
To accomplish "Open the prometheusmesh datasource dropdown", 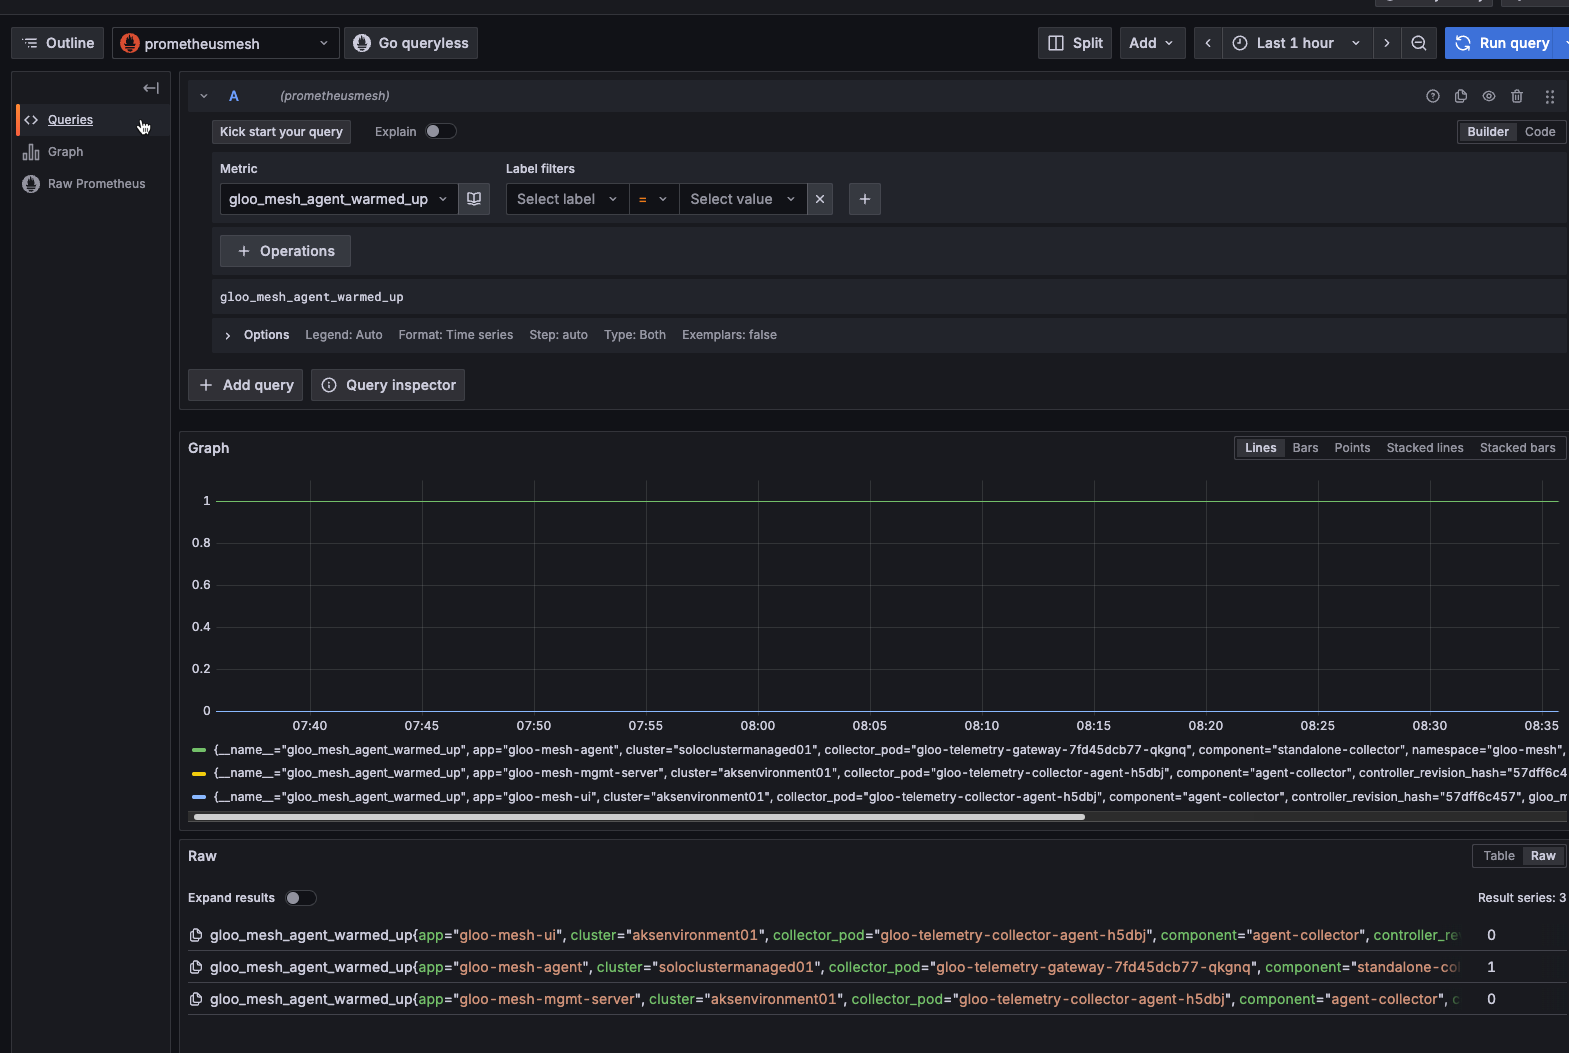I will [x=225, y=43].
